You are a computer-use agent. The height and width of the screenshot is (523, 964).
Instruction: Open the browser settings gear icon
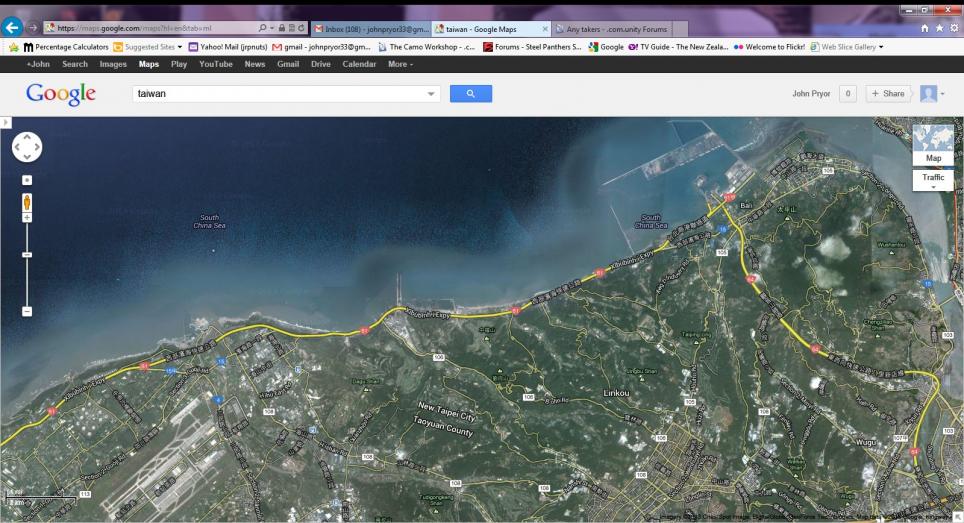(952, 28)
